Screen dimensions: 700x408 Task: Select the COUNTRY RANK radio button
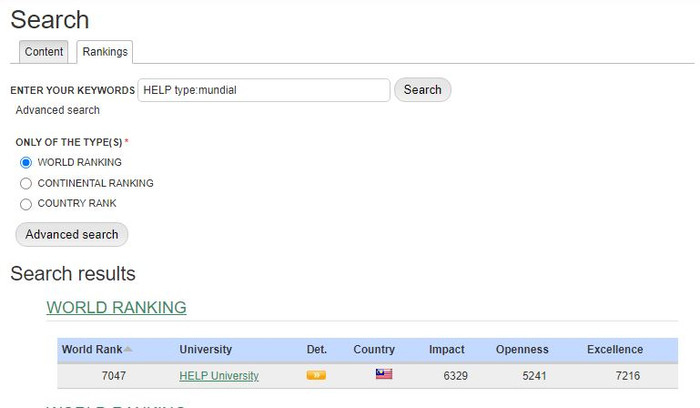[26, 204]
